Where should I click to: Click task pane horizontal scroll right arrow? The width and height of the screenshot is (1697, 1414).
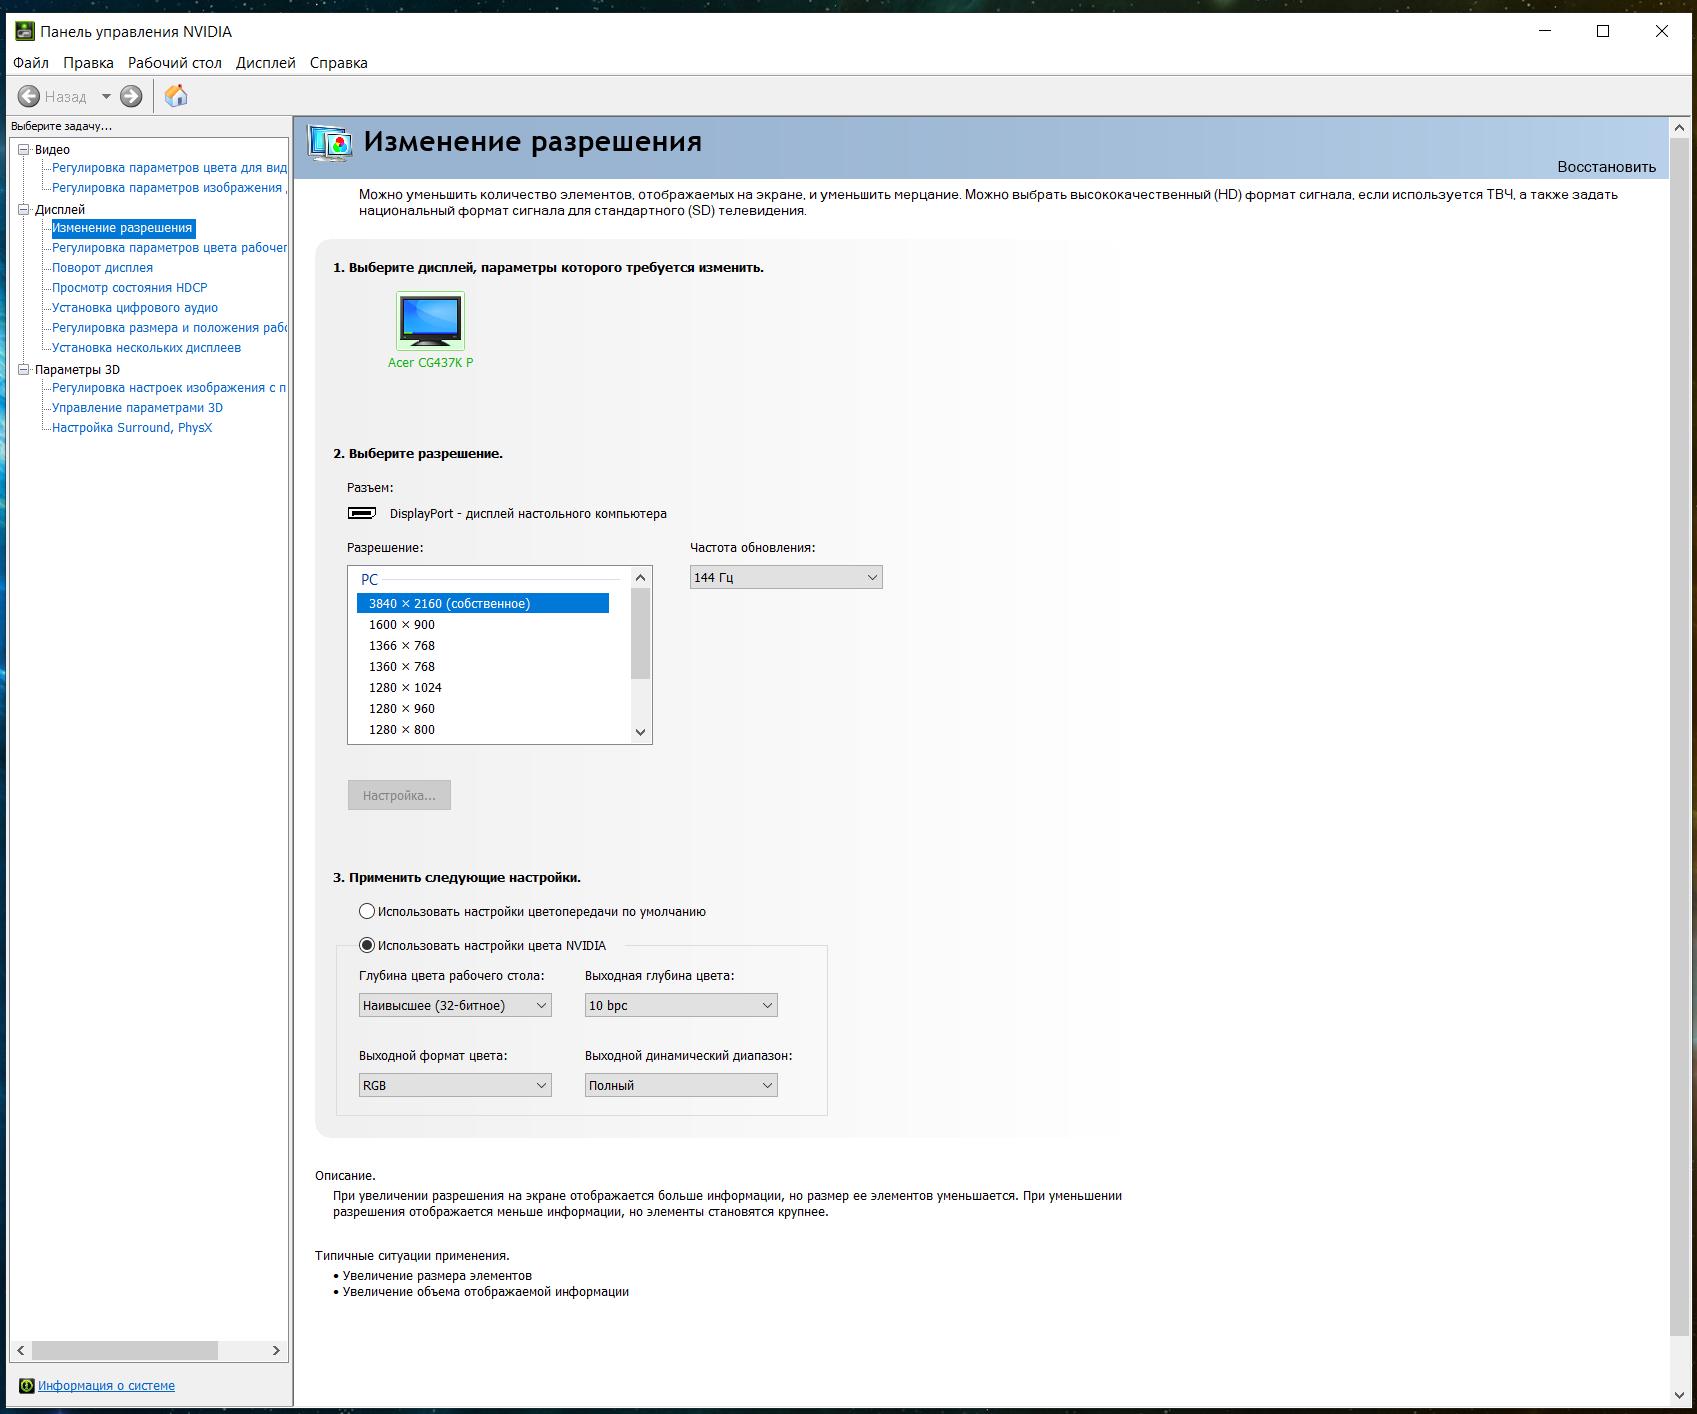(277, 1351)
